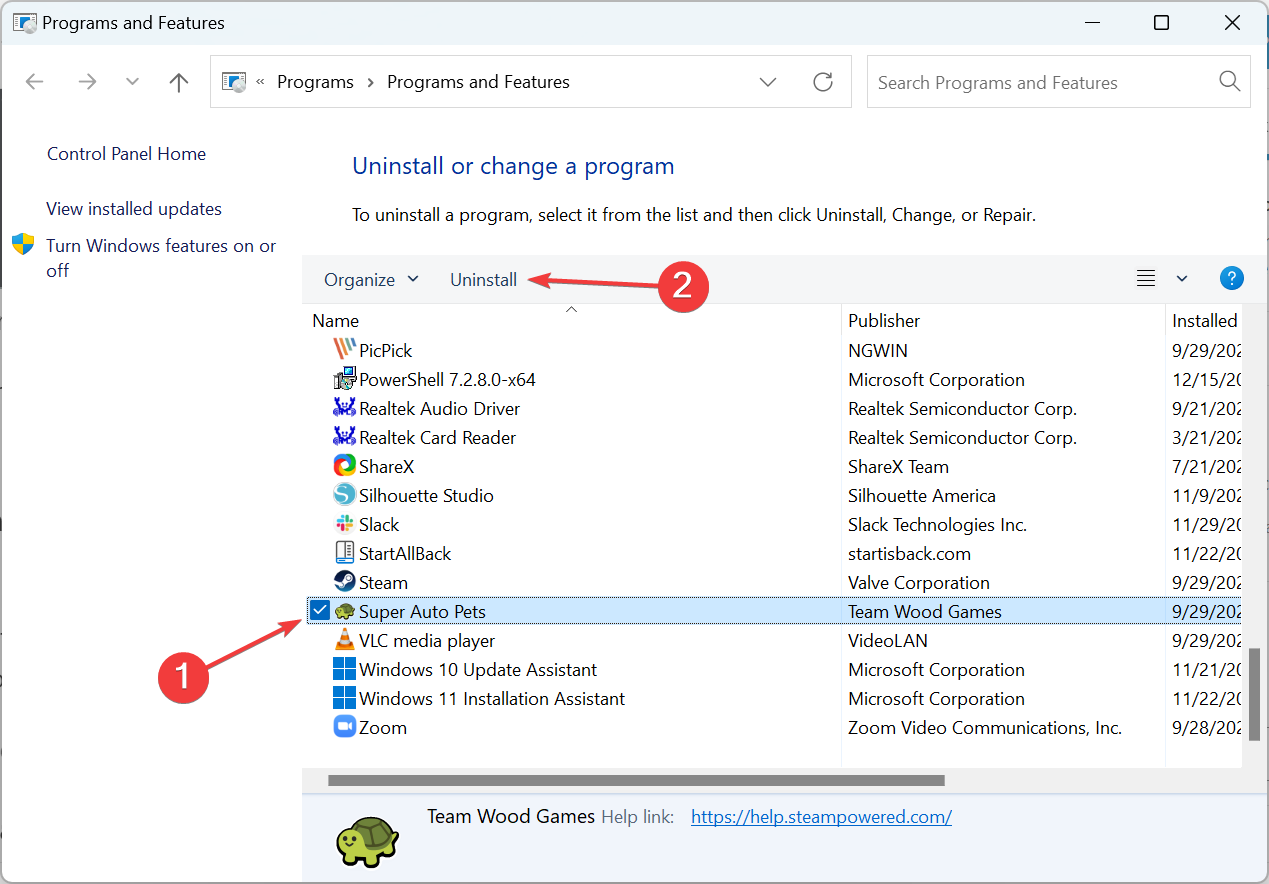Click the search magnifier icon
The width and height of the screenshot is (1269, 884).
(1230, 82)
